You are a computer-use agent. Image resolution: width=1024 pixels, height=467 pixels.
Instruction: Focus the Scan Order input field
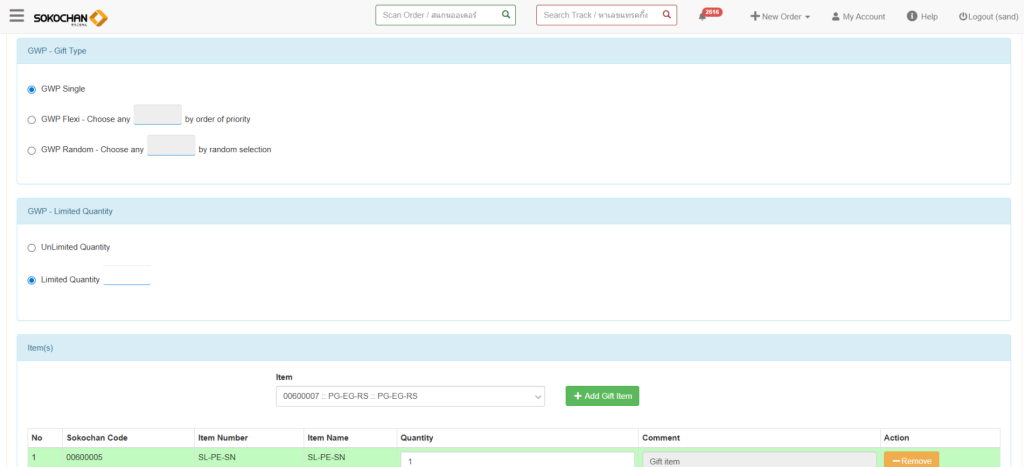(438, 15)
